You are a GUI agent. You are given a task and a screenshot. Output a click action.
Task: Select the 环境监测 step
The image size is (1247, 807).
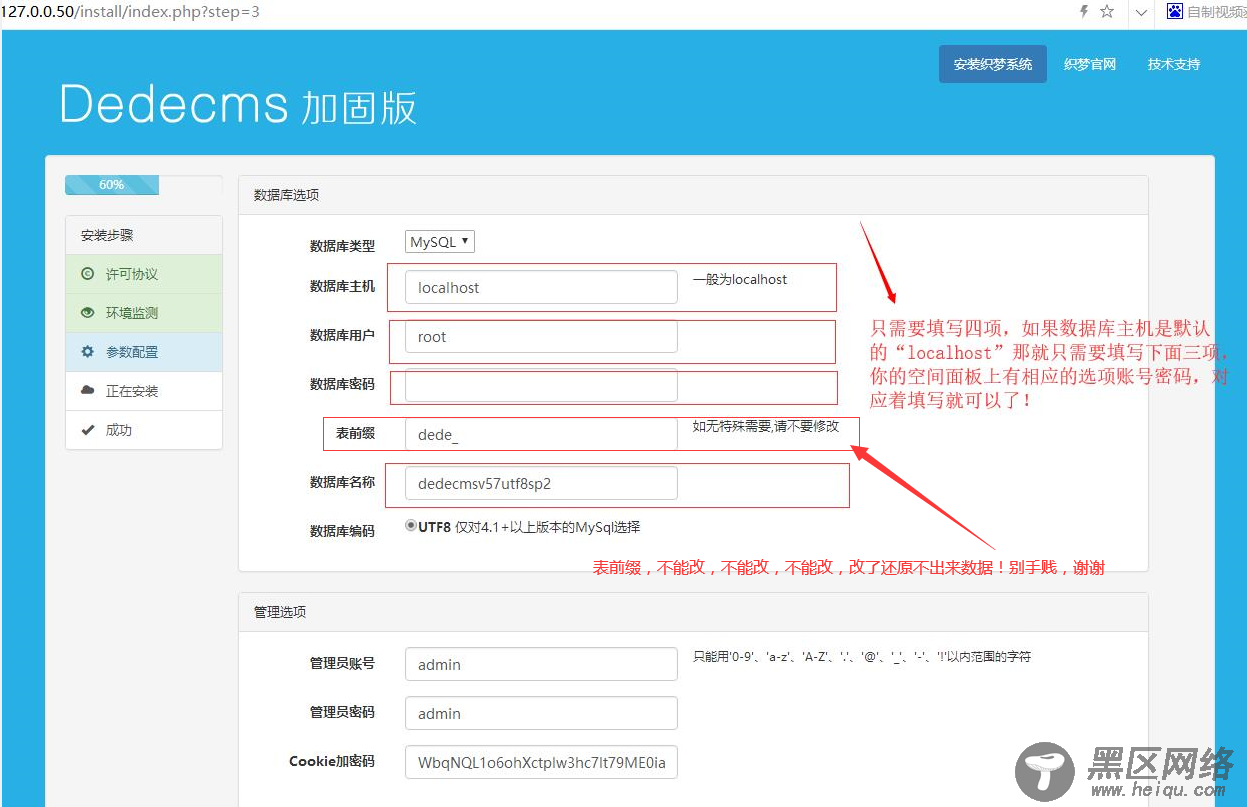pos(144,313)
